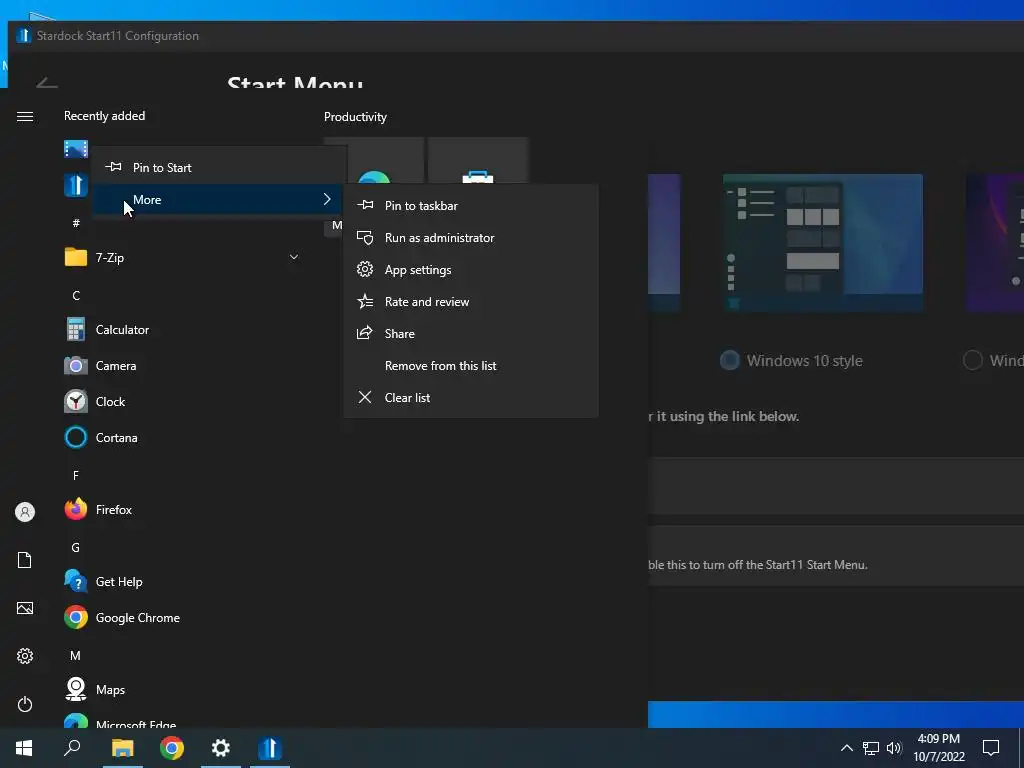Open the notification center

pyautogui.click(x=991, y=748)
